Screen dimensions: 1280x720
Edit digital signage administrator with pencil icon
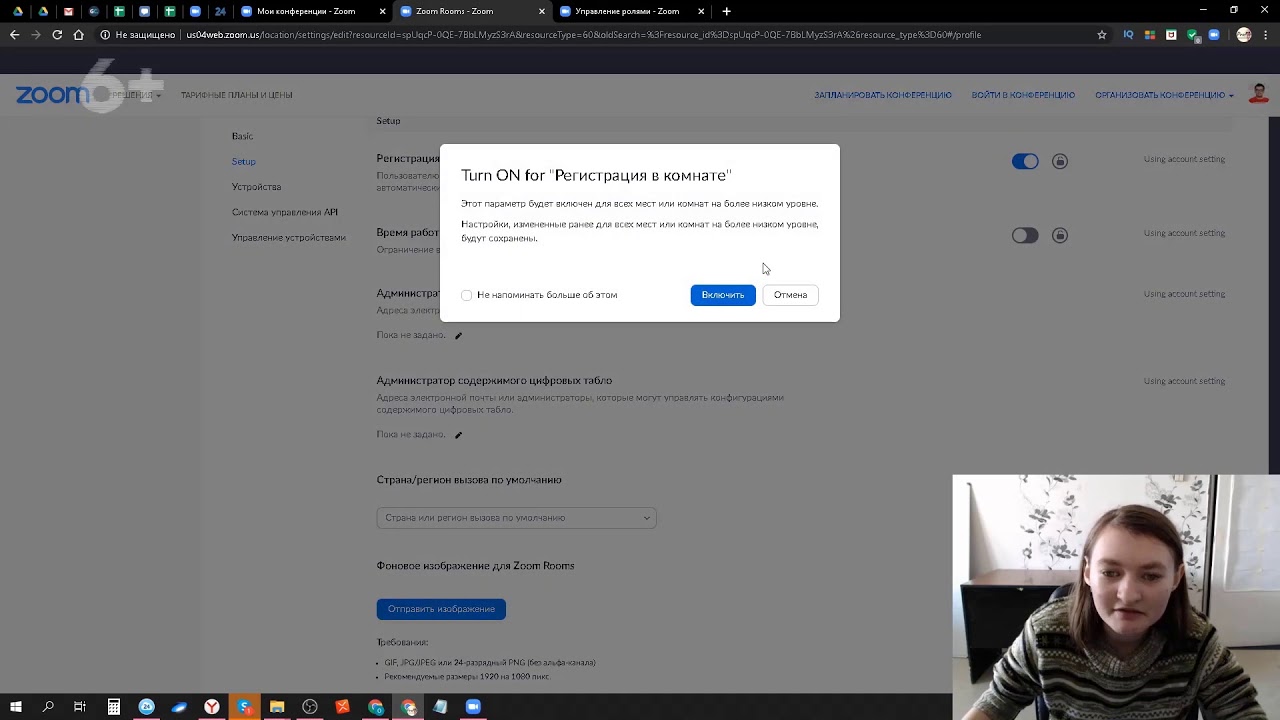click(458, 435)
